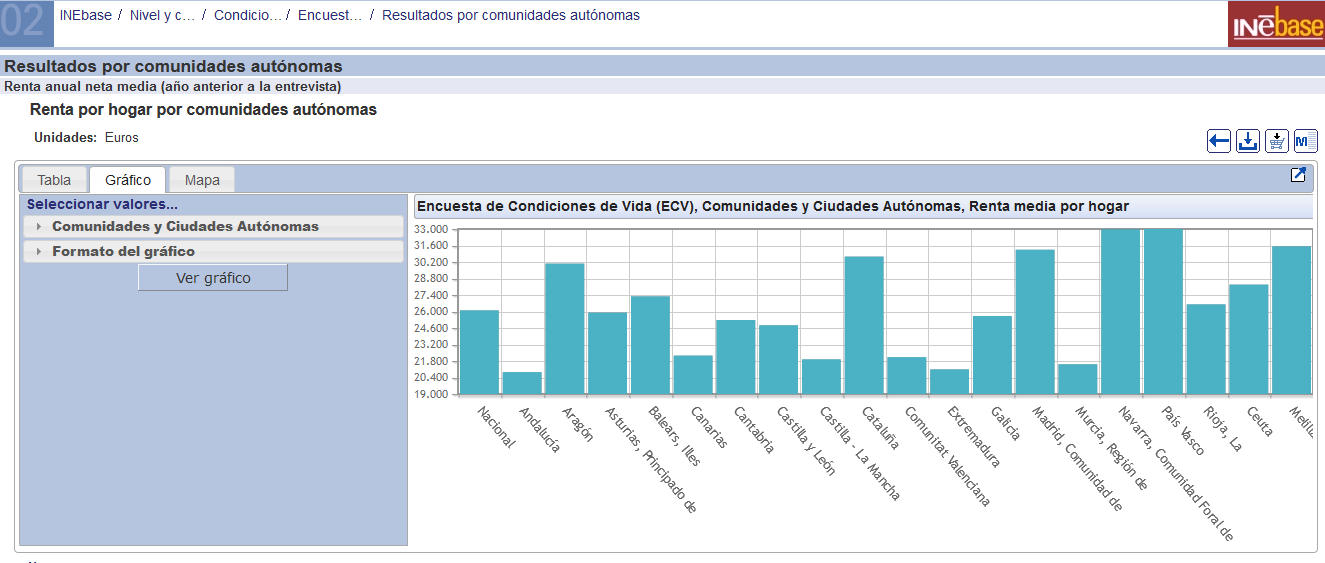Select the Andalucía bar in chart
1325x563 pixels.
point(522,383)
